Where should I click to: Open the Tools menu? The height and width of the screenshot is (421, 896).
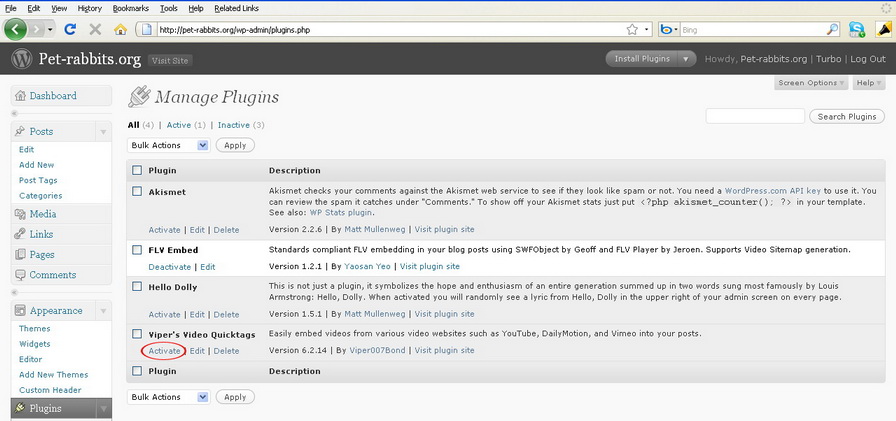tap(169, 8)
